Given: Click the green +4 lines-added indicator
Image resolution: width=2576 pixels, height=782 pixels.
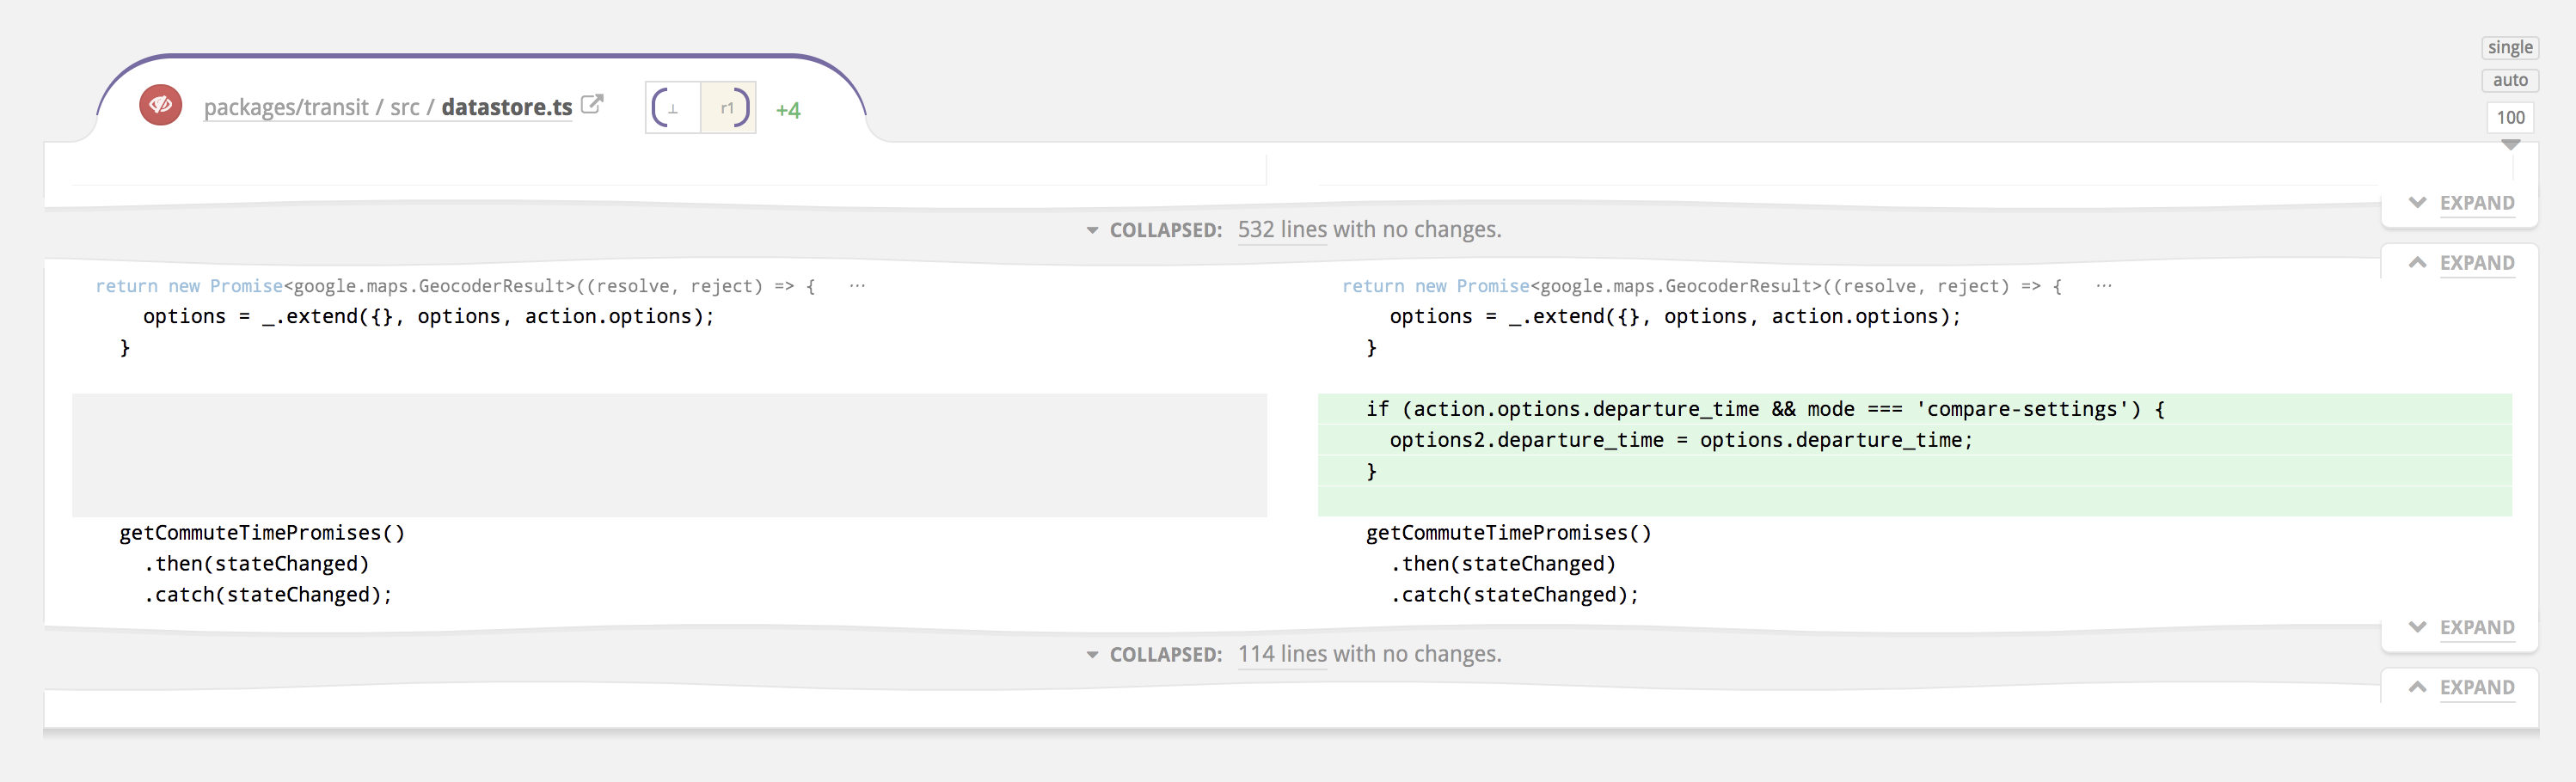Looking at the screenshot, I should tap(788, 110).
